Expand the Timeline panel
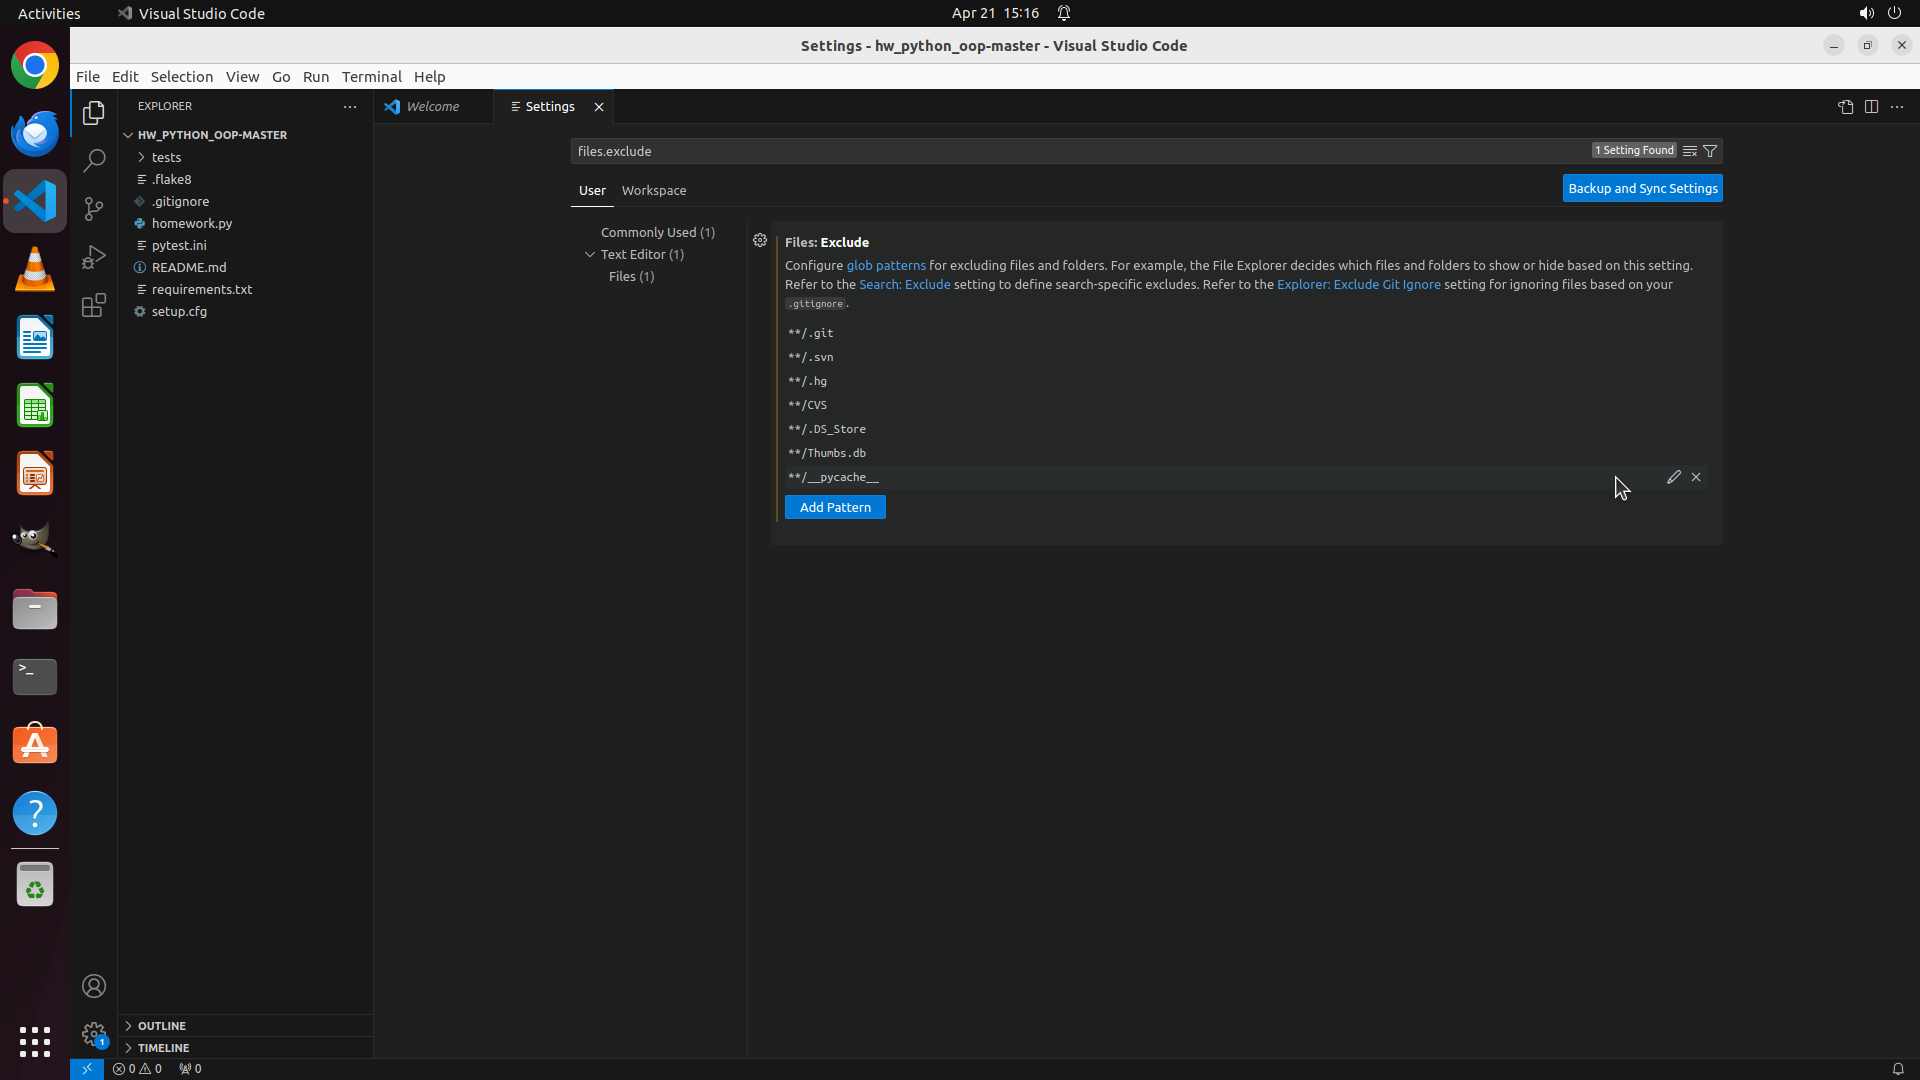The height and width of the screenshot is (1080, 1920). tap(164, 1048)
